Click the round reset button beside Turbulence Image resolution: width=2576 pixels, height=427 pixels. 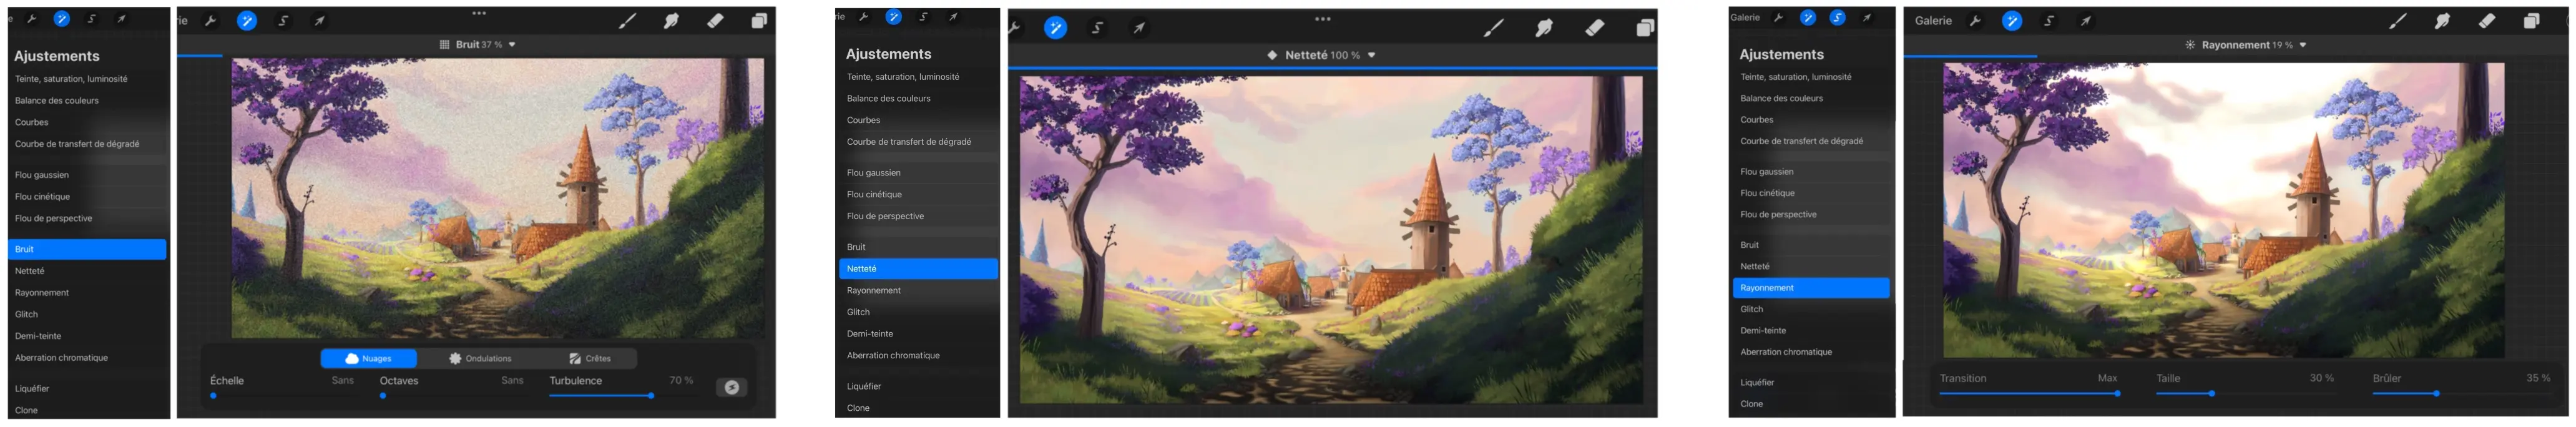(731, 387)
